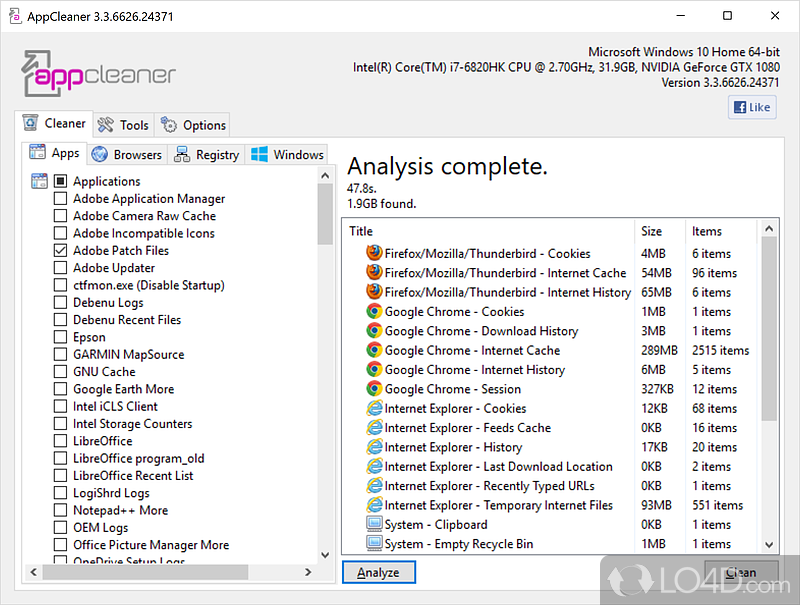800x605 pixels.
Task: Click the Chrome icon beside Google Chrome - Session
Action: pos(374,389)
